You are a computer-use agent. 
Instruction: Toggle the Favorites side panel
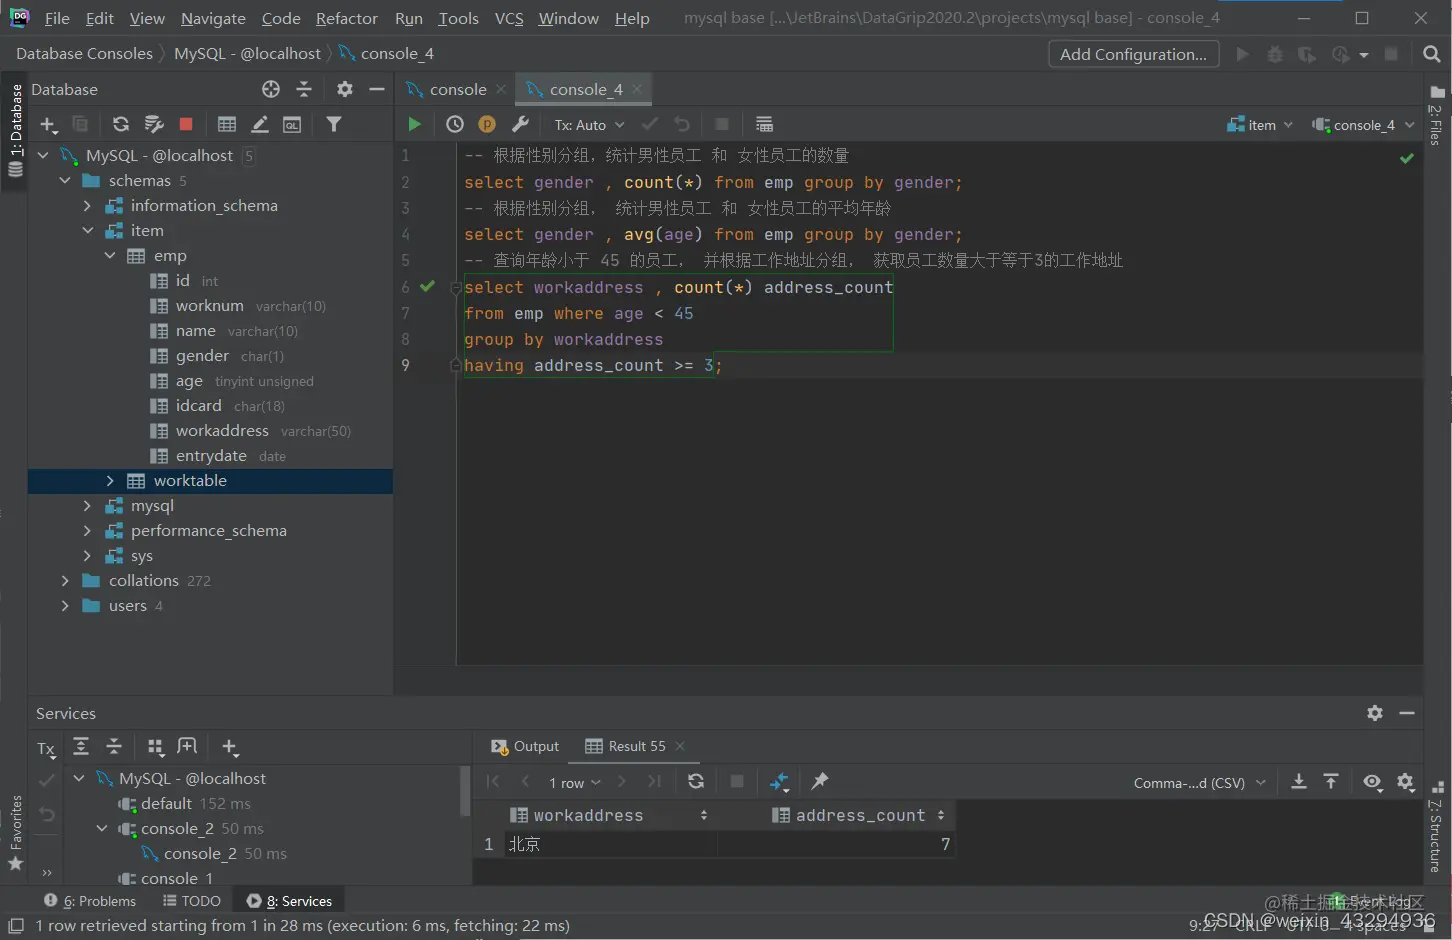(x=15, y=830)
